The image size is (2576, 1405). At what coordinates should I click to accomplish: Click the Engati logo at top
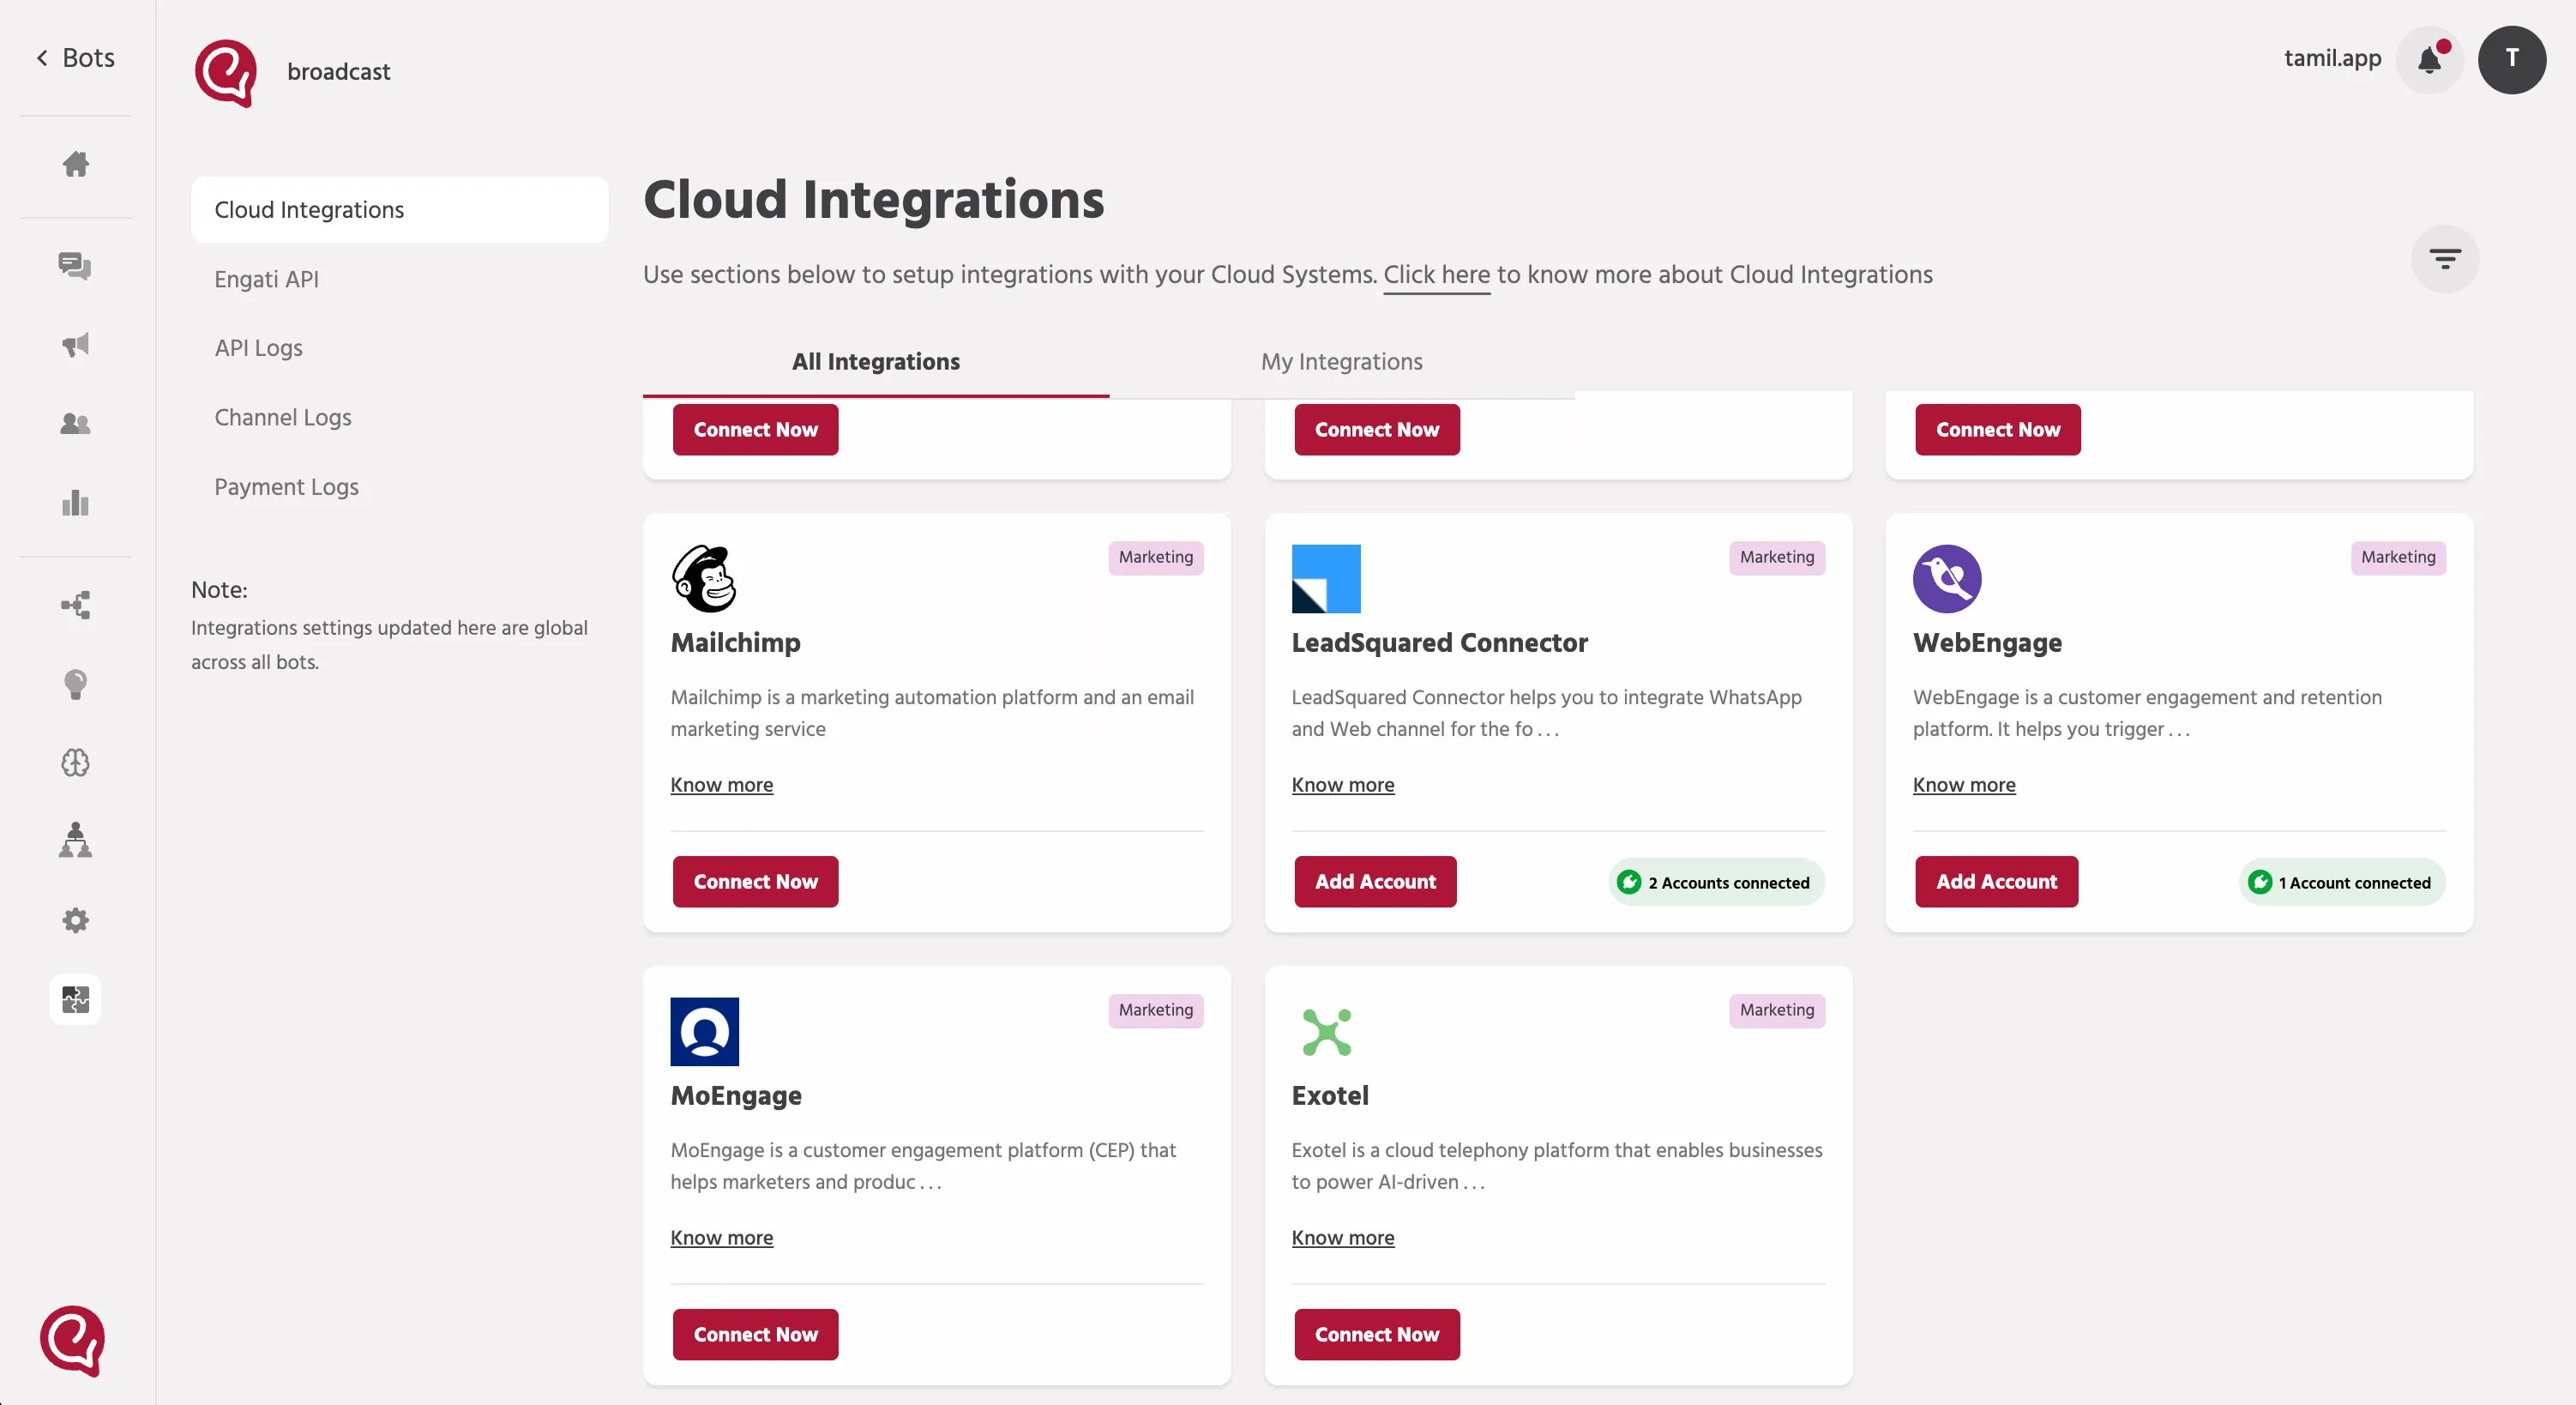click(x=226, y=73)
